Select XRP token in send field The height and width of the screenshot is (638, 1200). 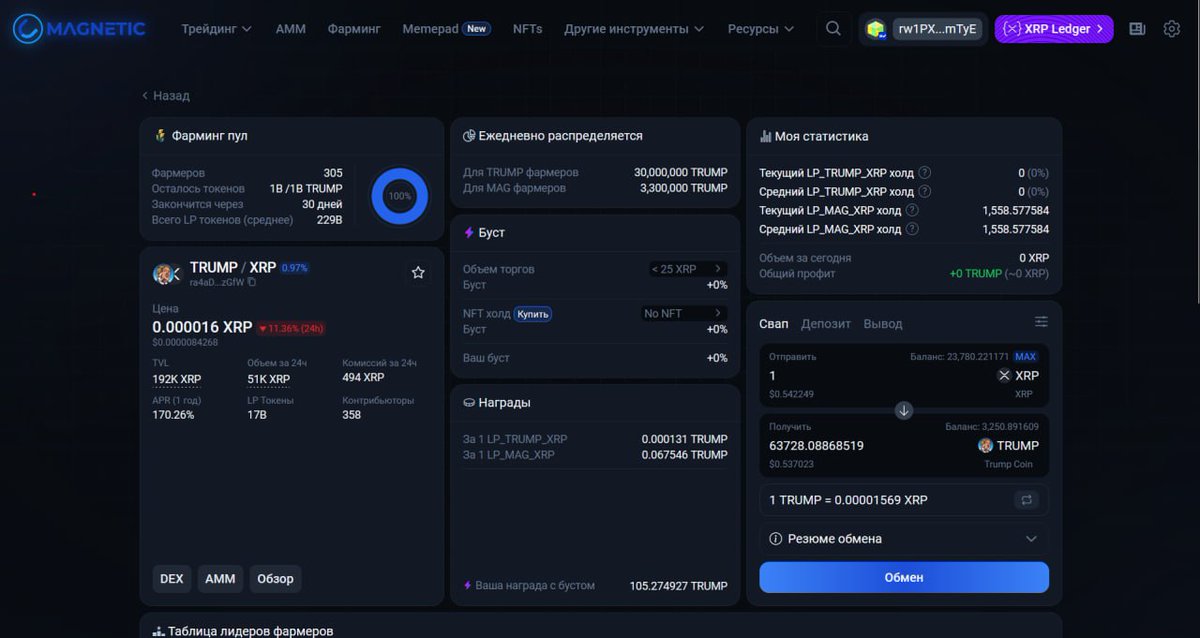pyautogui.click(x=1018, y=375)
